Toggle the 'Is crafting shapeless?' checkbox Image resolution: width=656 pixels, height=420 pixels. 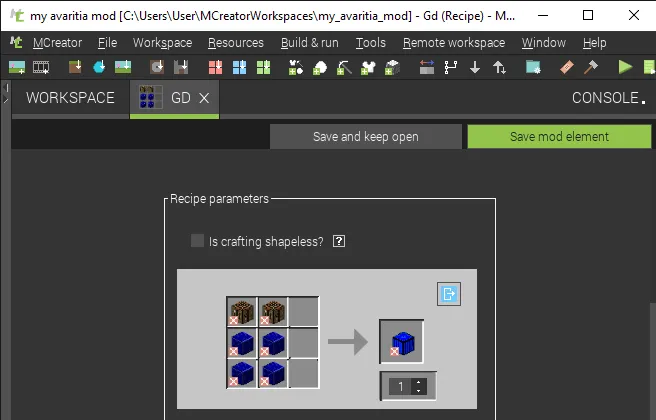pyautogui.click(x=197, y=241)
